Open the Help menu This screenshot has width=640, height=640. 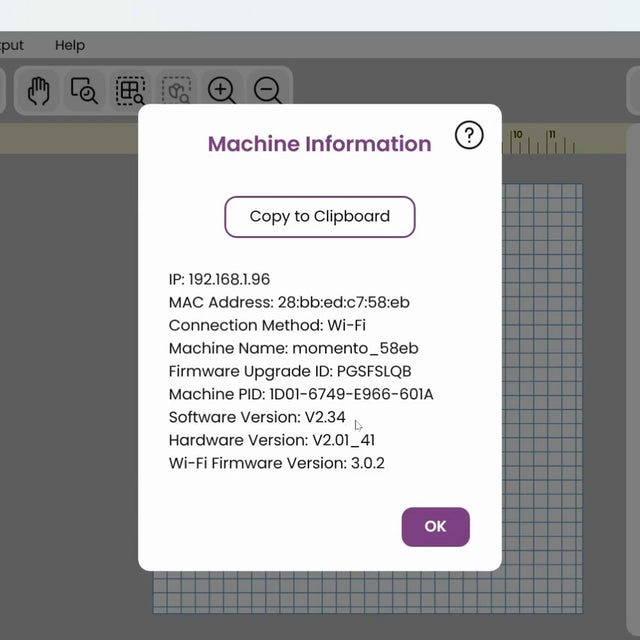[x=70, y=45]
